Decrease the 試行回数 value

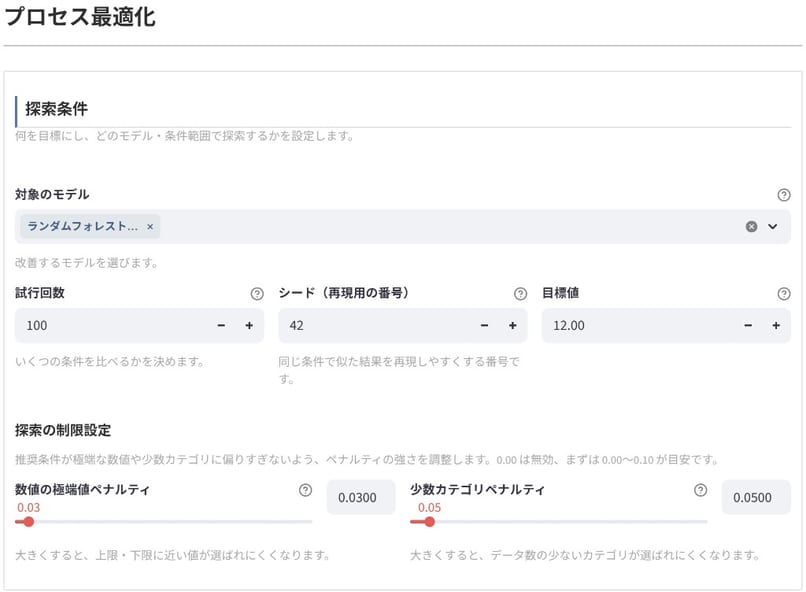(x=221, y=325)
